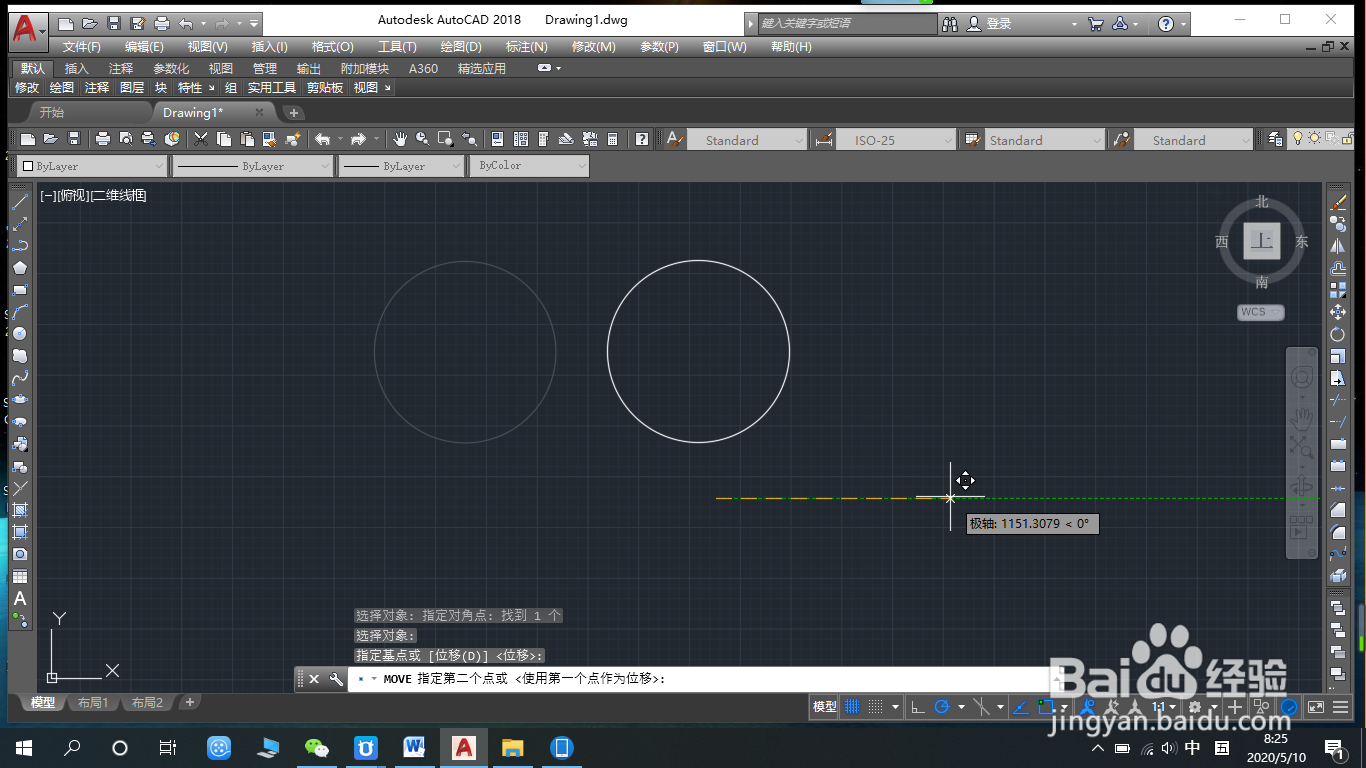
Task: Click the Plot printer icon in standard toolbar
Action: coord(102,139)
